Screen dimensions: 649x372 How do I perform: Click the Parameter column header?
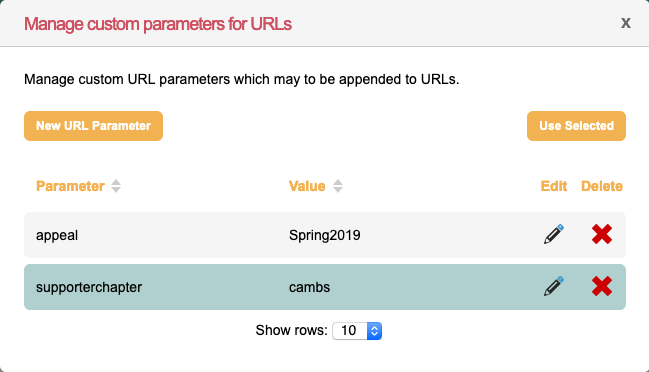point(70,186)
